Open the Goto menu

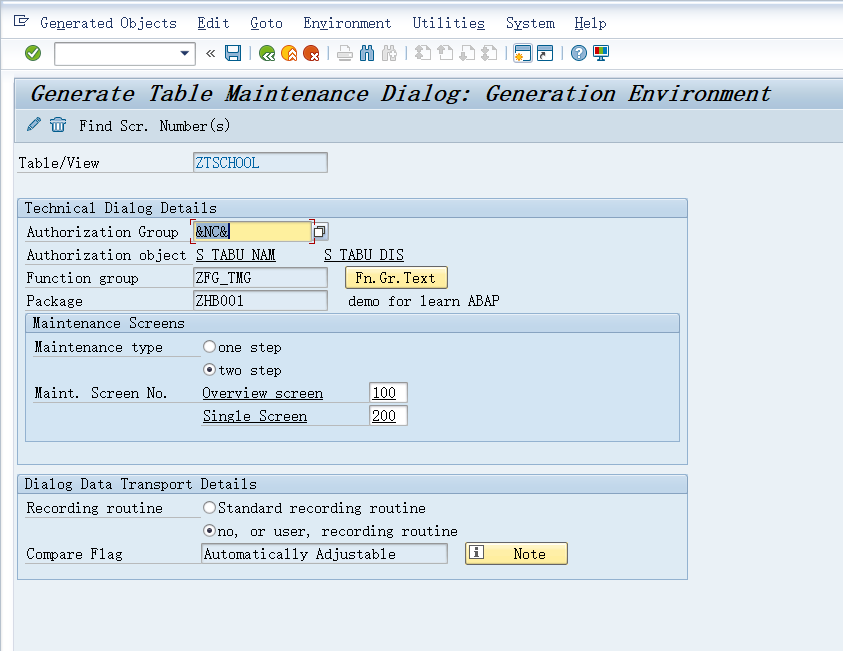coord(266,23)
